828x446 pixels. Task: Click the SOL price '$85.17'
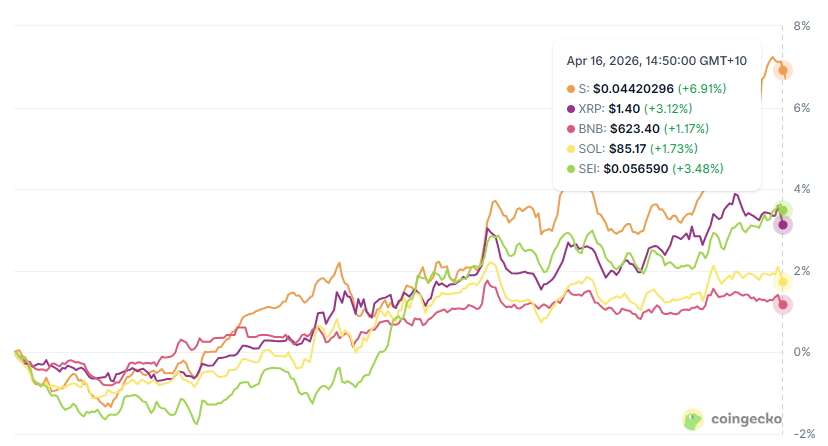627,149
